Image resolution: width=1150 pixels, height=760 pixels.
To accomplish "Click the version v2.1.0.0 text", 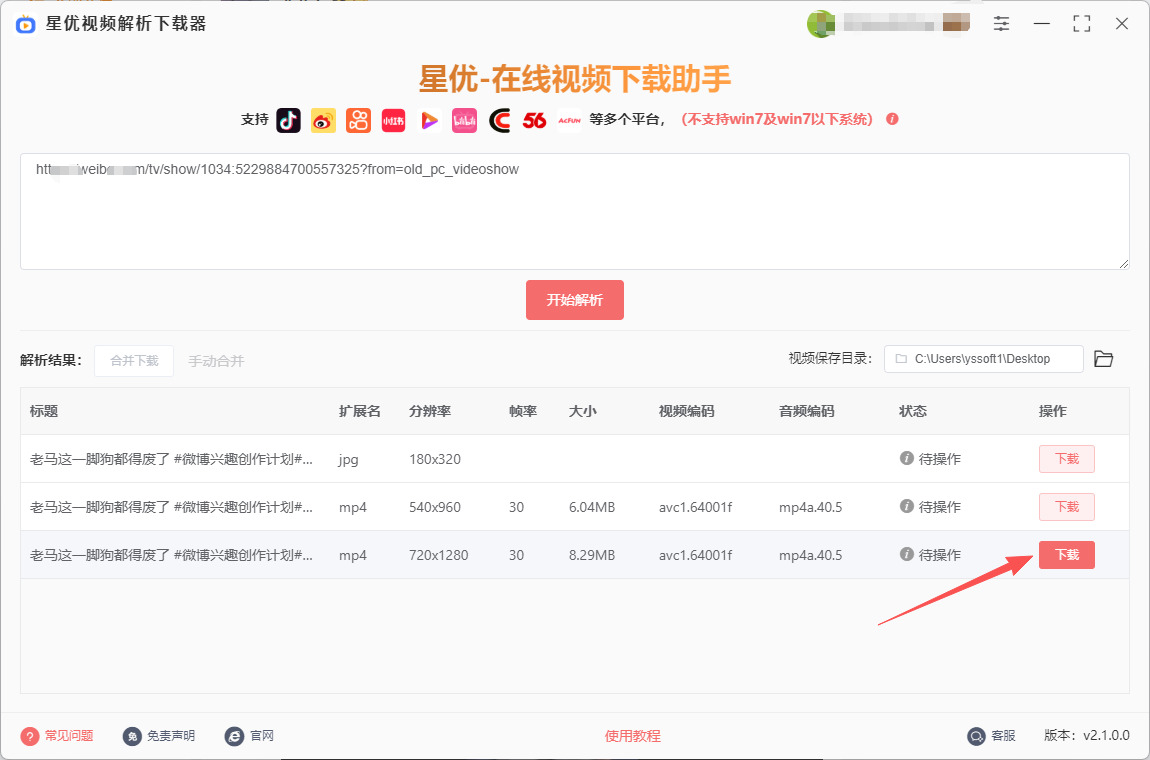I will (x=1087, y=735).
